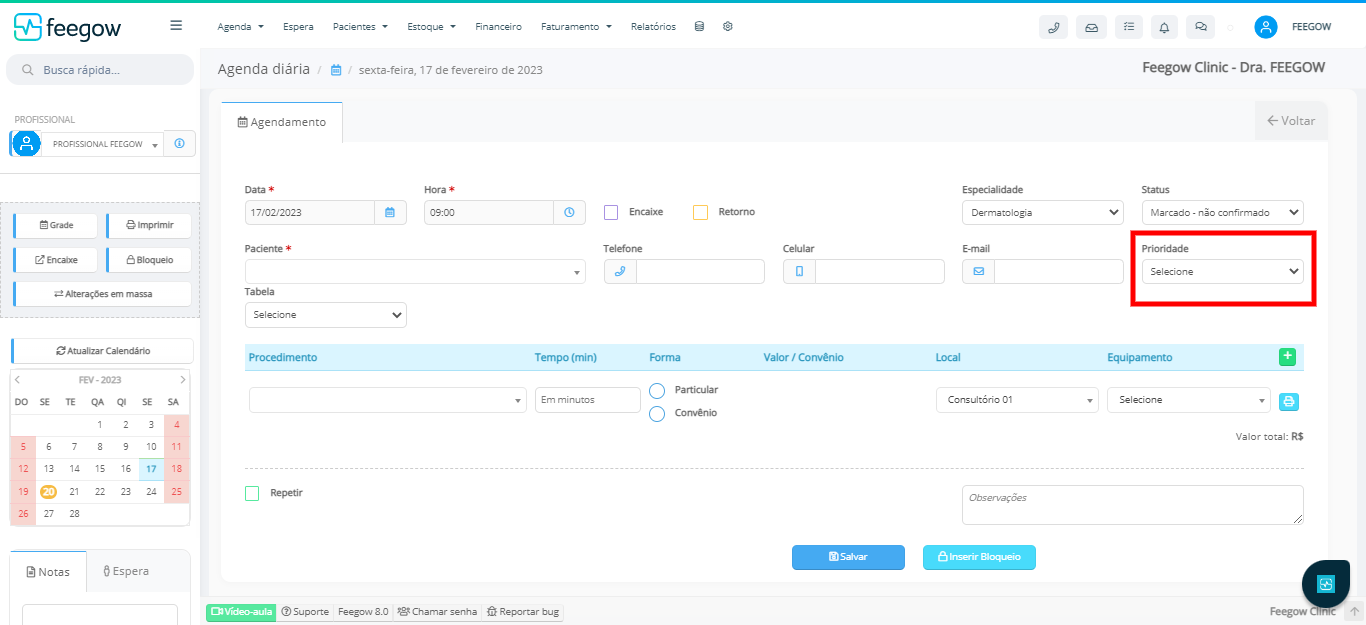The image size is (1366, 625).
Task: Switch to the Espera tab in side panel
Action: coord(126,571)
